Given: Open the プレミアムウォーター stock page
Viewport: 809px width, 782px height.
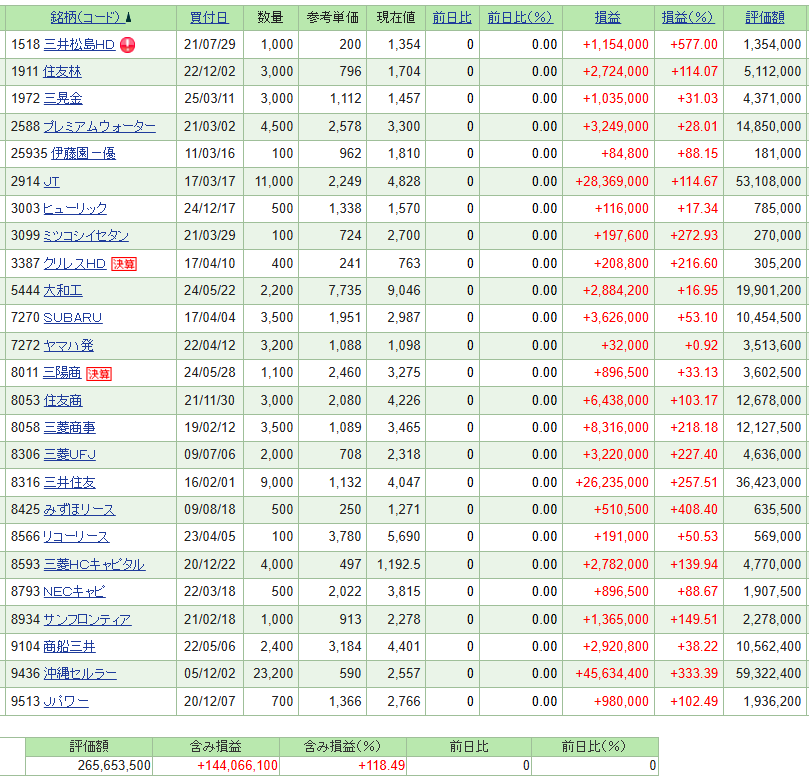Looking at the screenshot, I should [x=99, y=127].
